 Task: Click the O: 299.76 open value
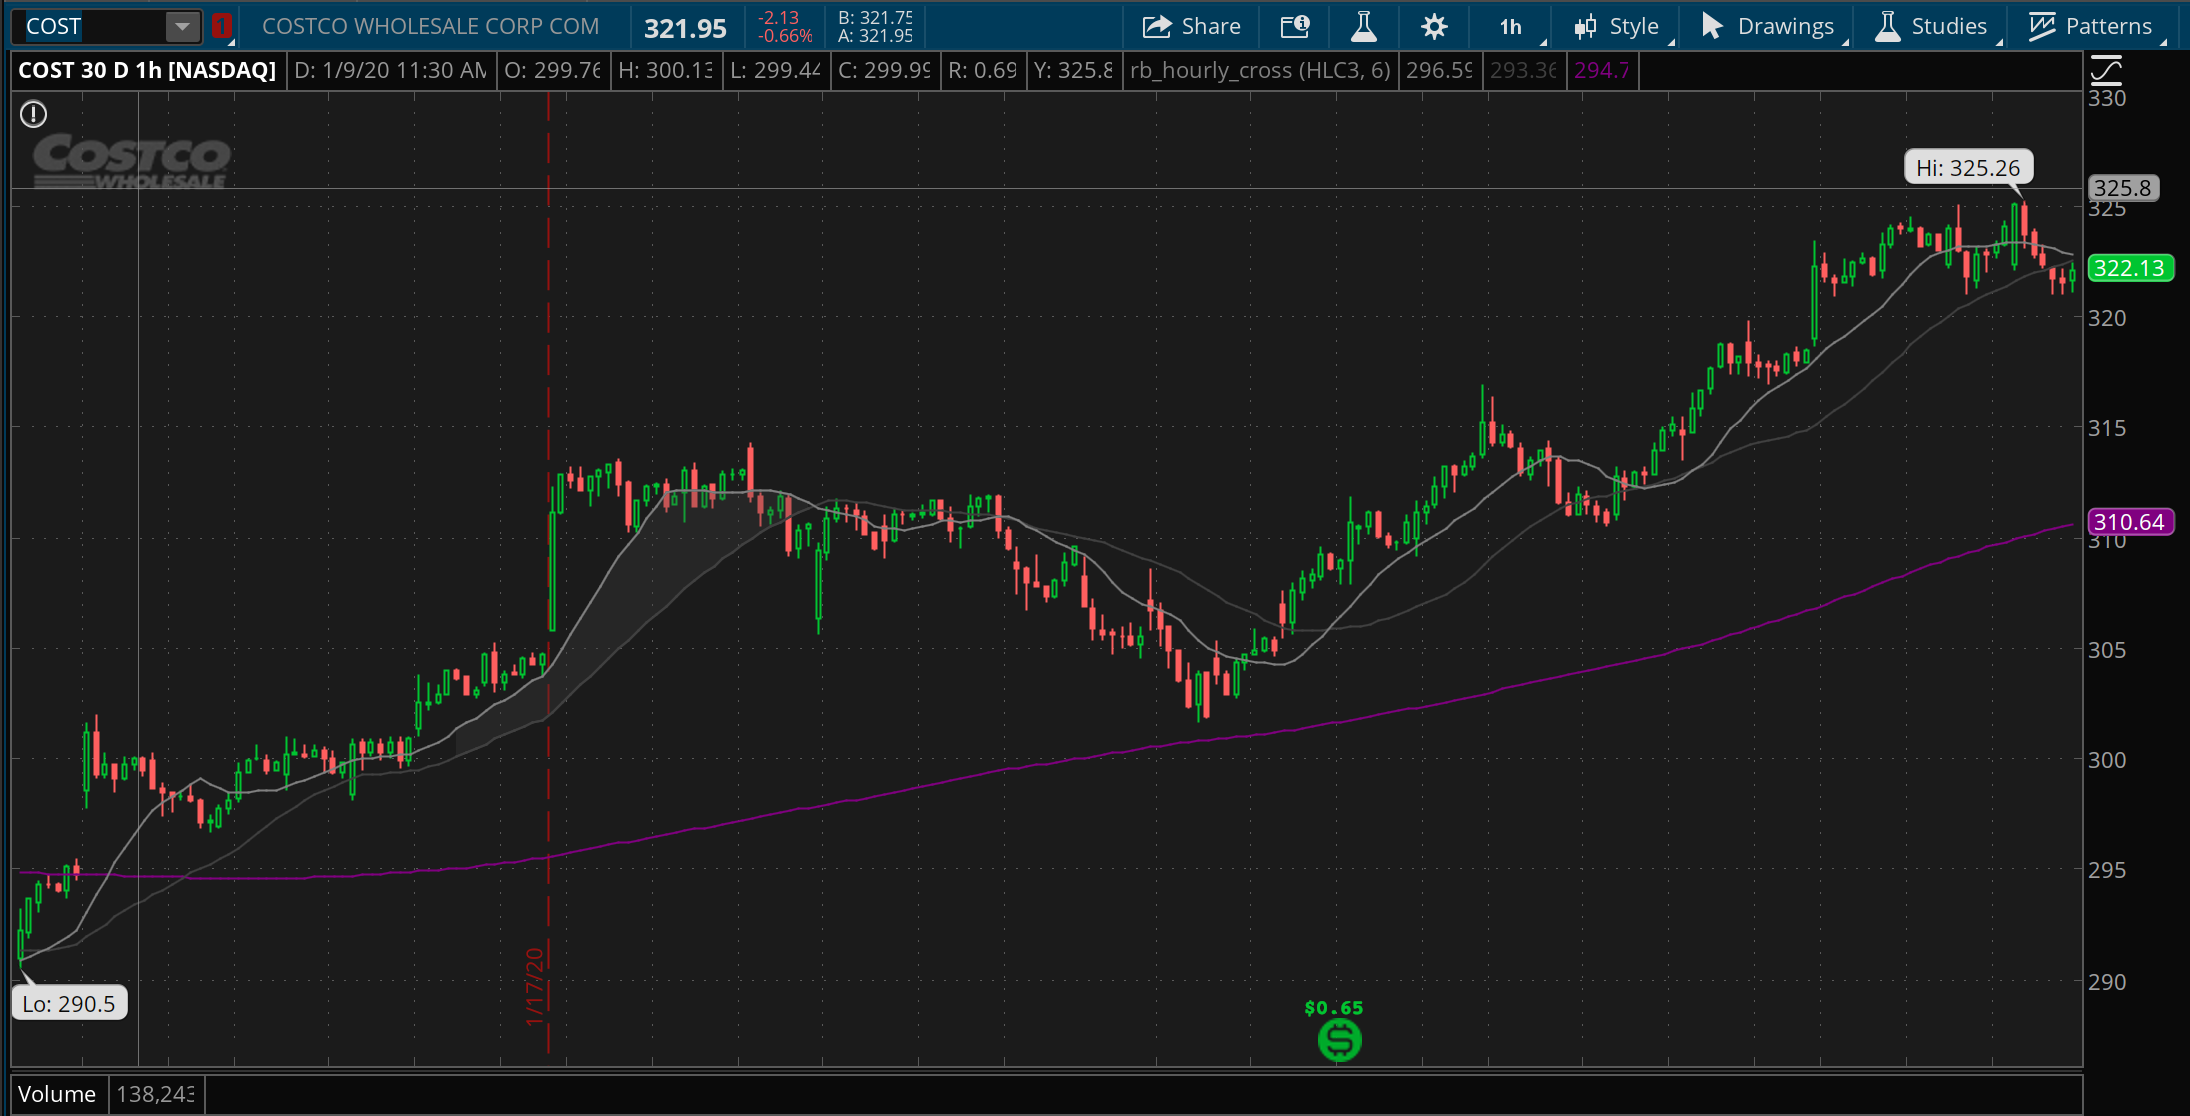point(553,70)
